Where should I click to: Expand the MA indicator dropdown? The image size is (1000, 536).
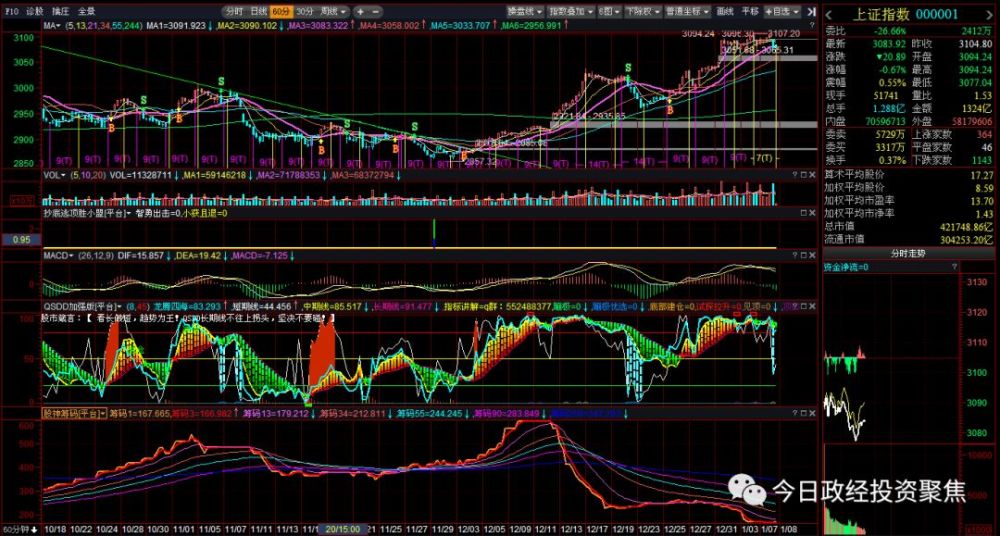pyautogui.click(x=52, y=26)
